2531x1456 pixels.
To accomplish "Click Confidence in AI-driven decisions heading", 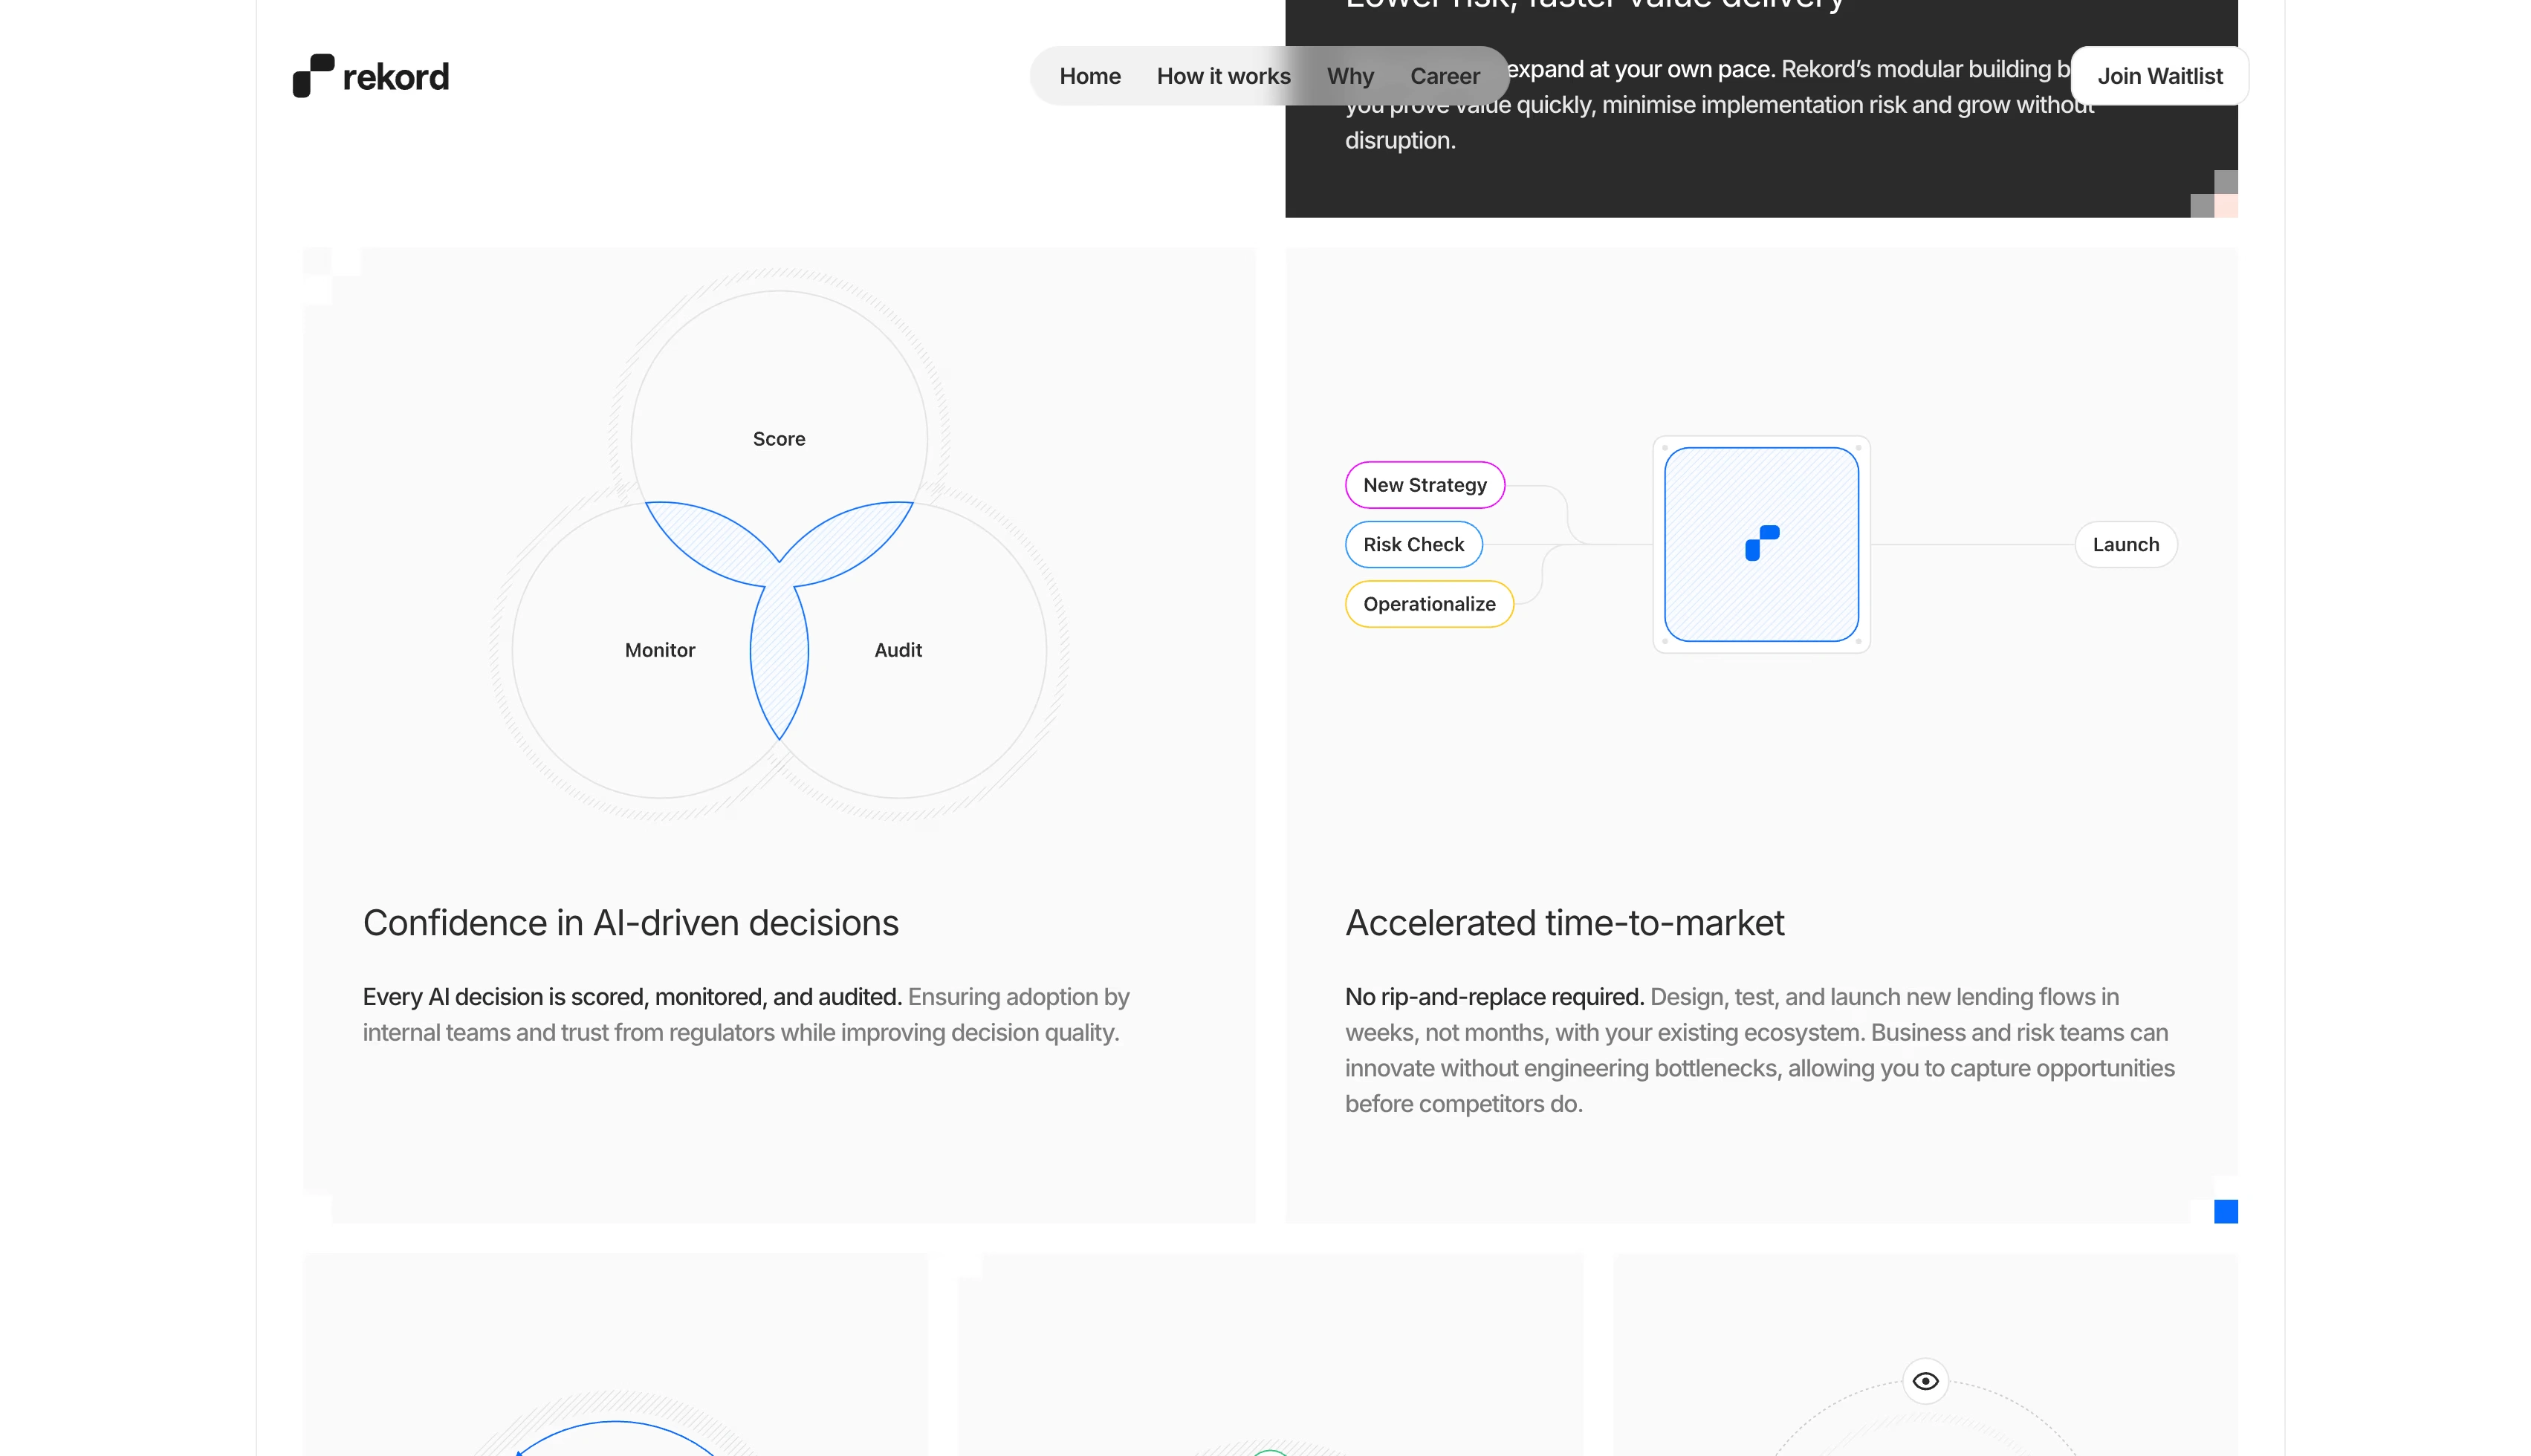I will pyautogui.click(x=630, y=922).
